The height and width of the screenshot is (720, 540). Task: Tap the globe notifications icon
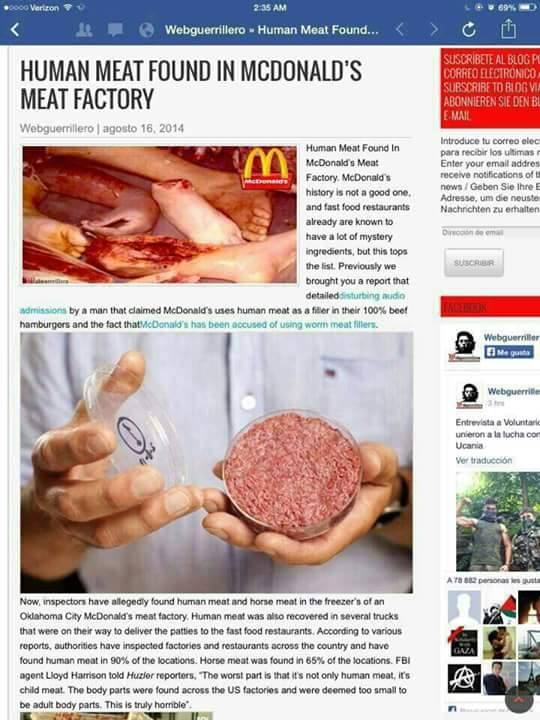[146, 30]
